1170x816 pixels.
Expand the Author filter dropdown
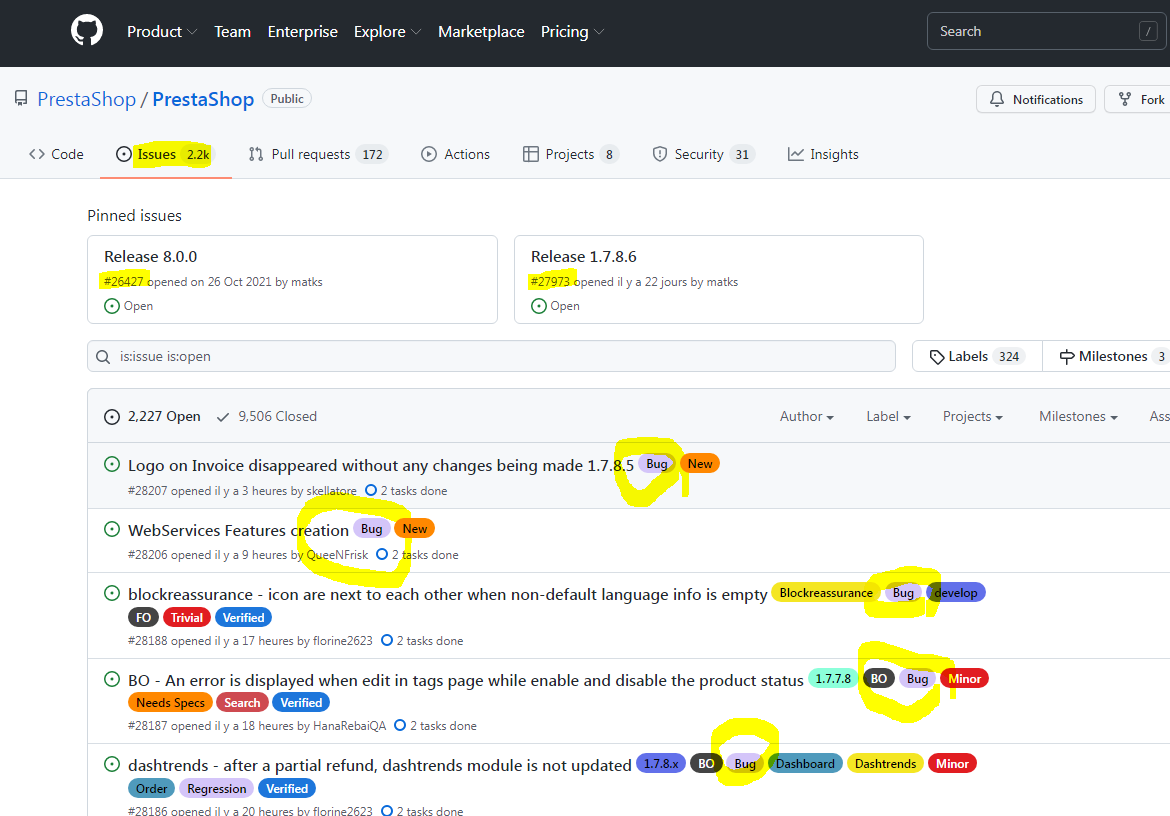(807, 416)
